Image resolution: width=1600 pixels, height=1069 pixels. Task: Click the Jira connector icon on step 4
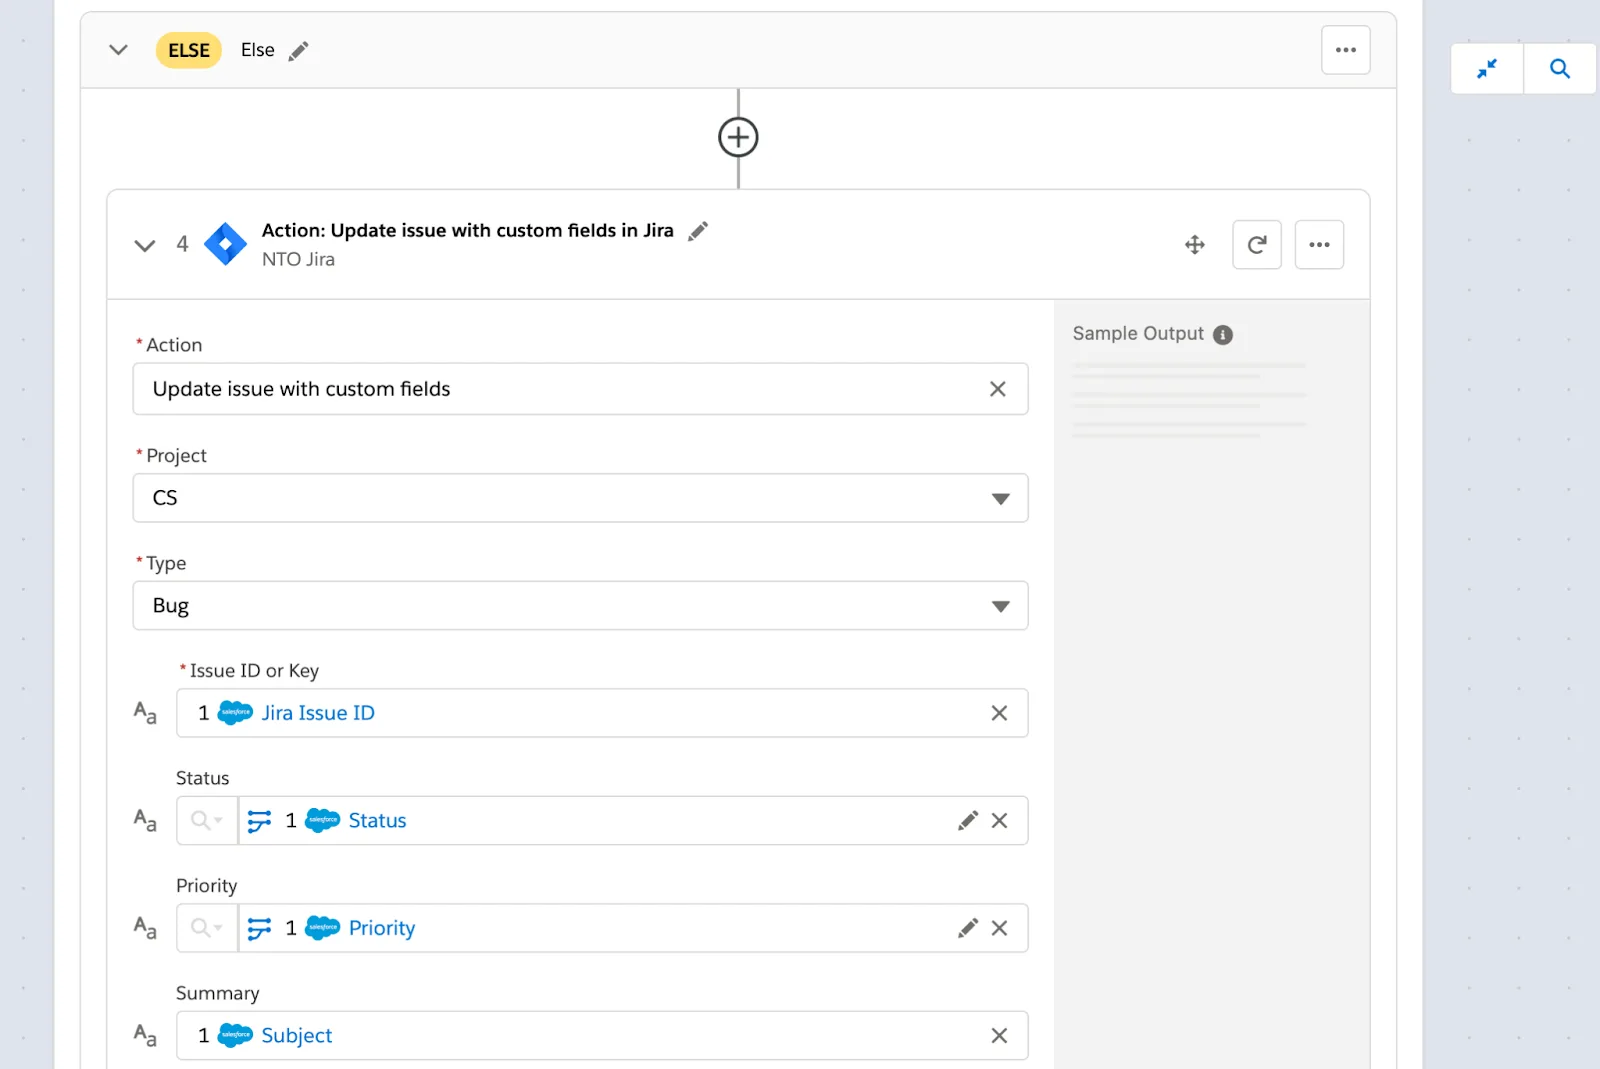[x=225, y=243]
